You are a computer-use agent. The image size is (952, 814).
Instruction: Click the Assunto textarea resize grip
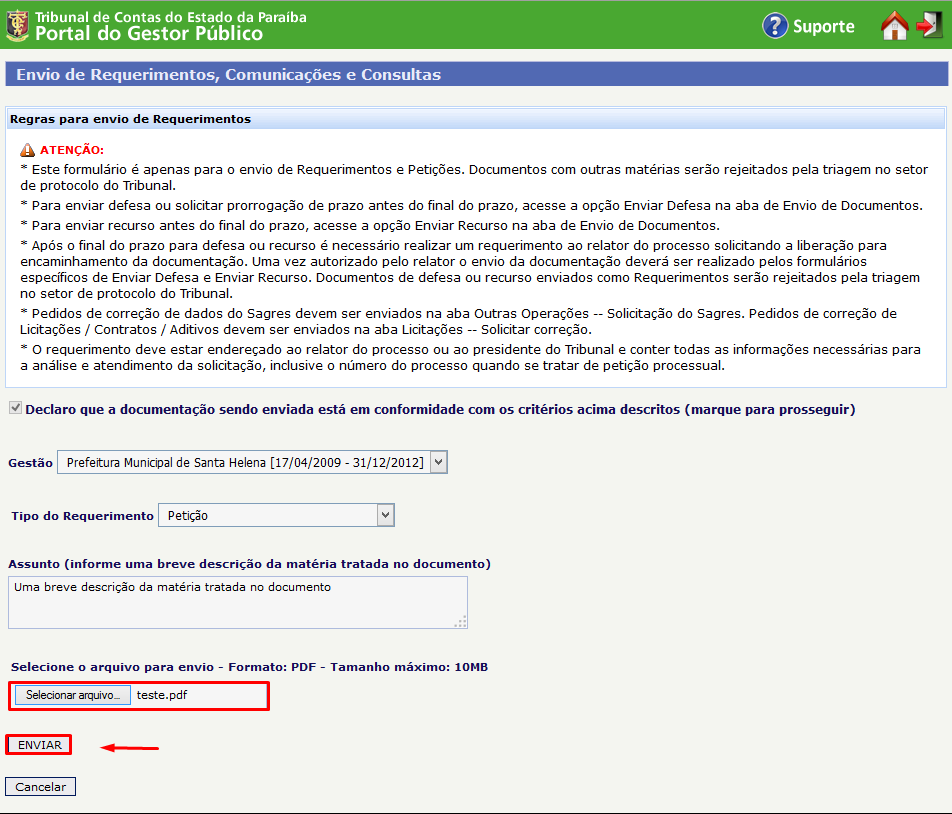[x=460, y=622]
